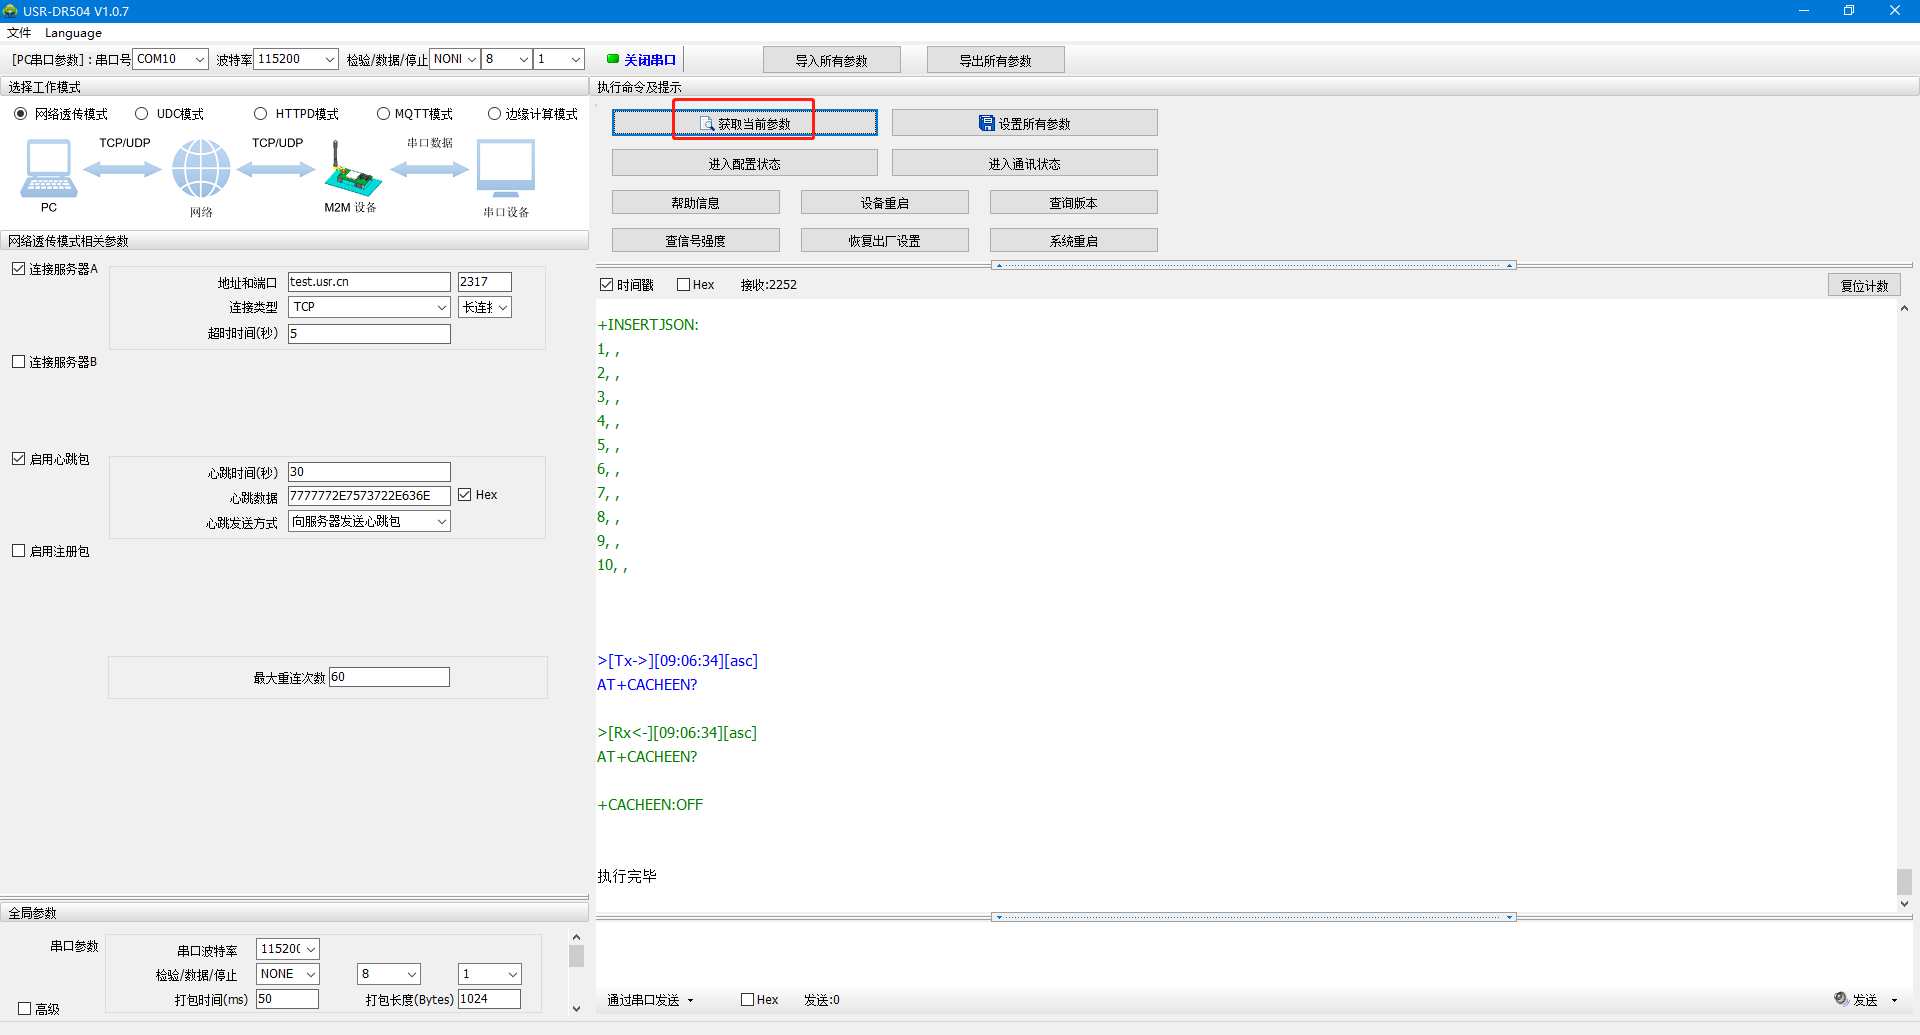Click the get current parameters button
This screenshot has height=1035, width=1920.
744,123
